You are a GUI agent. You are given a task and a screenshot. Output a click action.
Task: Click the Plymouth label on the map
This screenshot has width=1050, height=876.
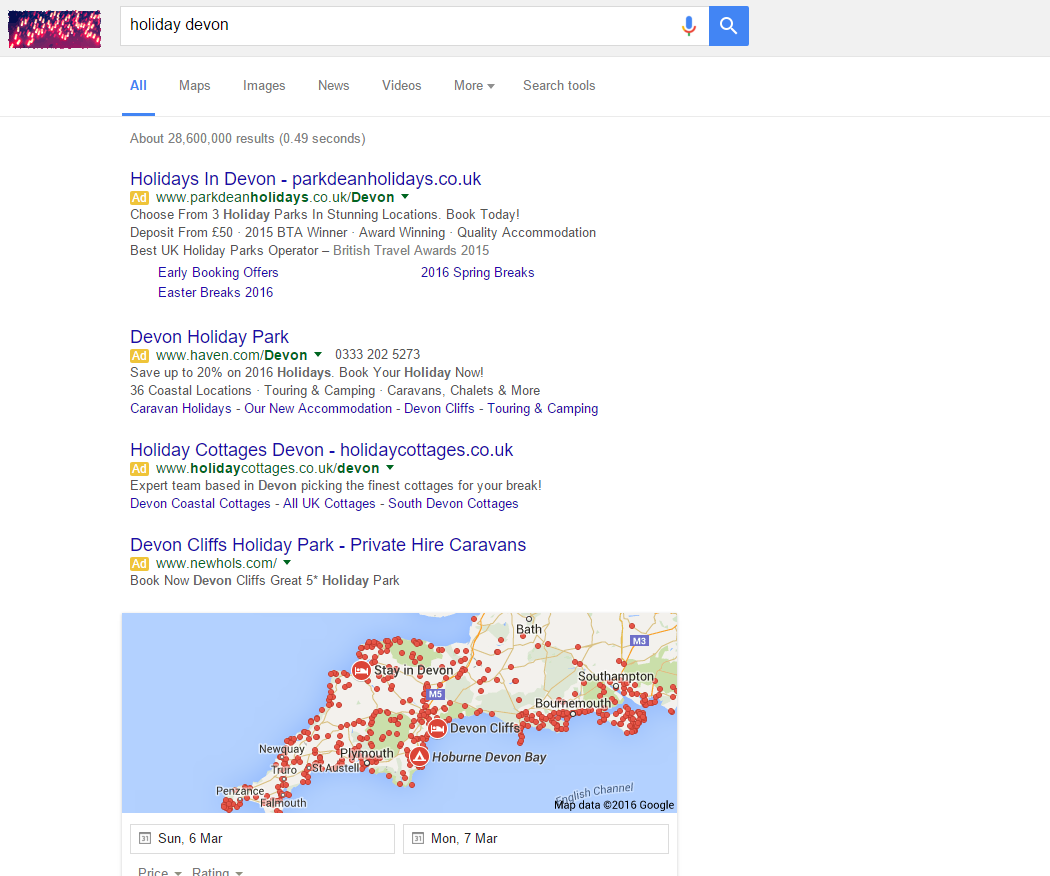367,753
